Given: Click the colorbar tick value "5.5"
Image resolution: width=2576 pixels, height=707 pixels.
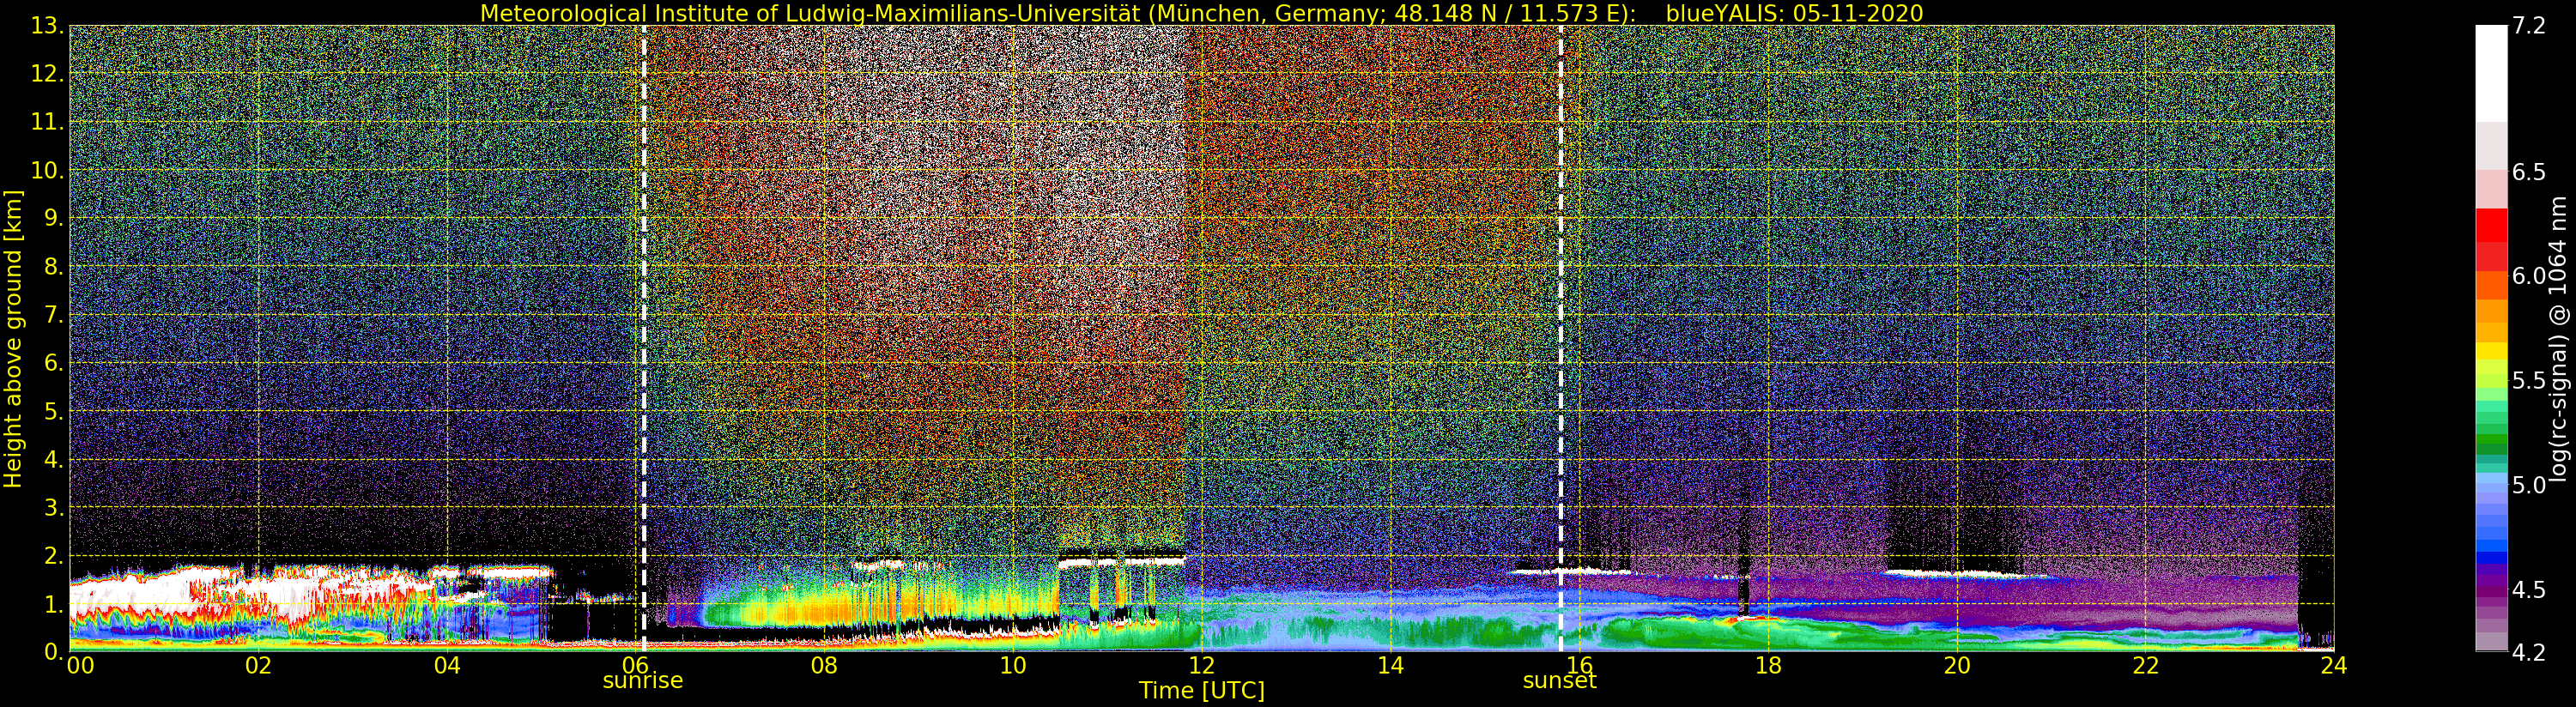Looking at the screenshot, I should pyautogui.click(x=2529, y=380).
